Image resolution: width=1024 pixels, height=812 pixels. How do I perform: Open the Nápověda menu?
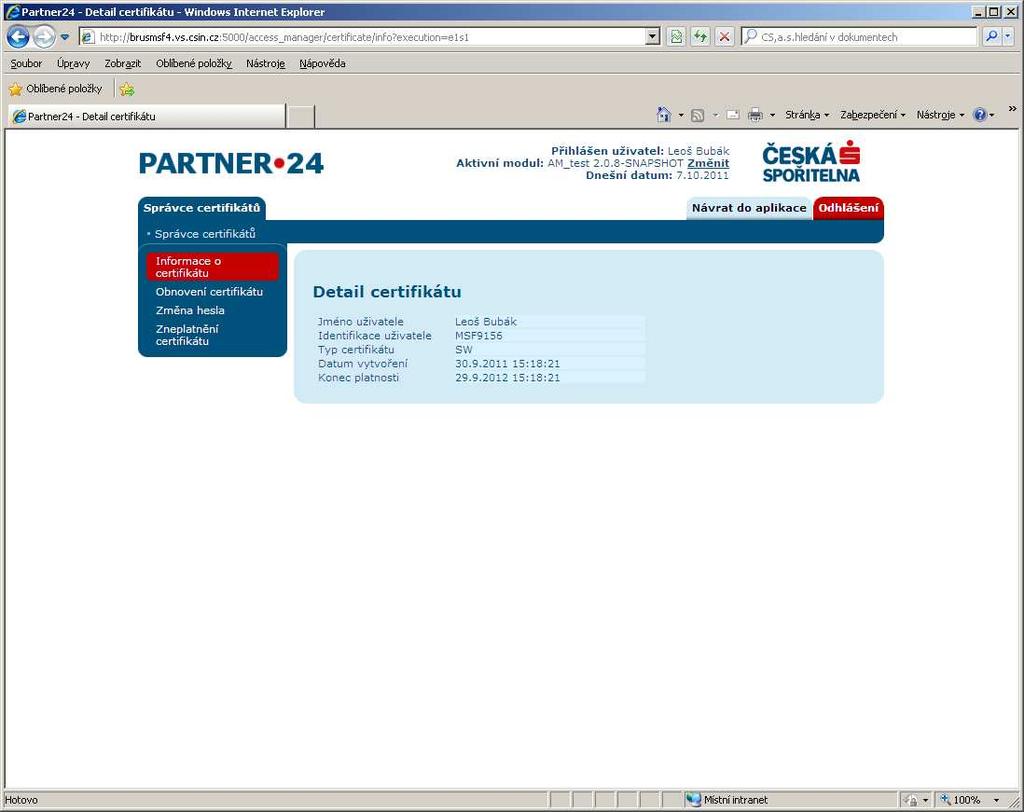click(323, 63)
